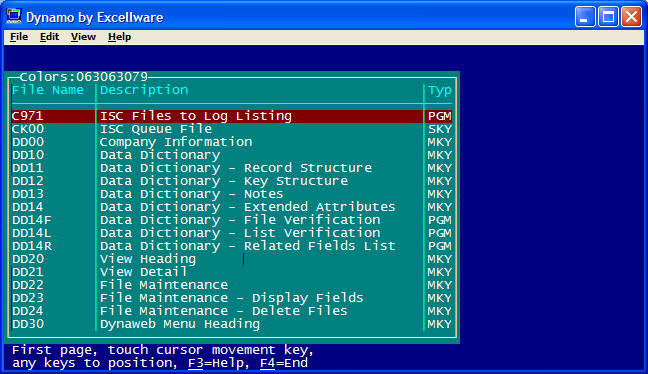
Task: Click the Dynamo application icon in title bar
Action: [x=14, y=17]
